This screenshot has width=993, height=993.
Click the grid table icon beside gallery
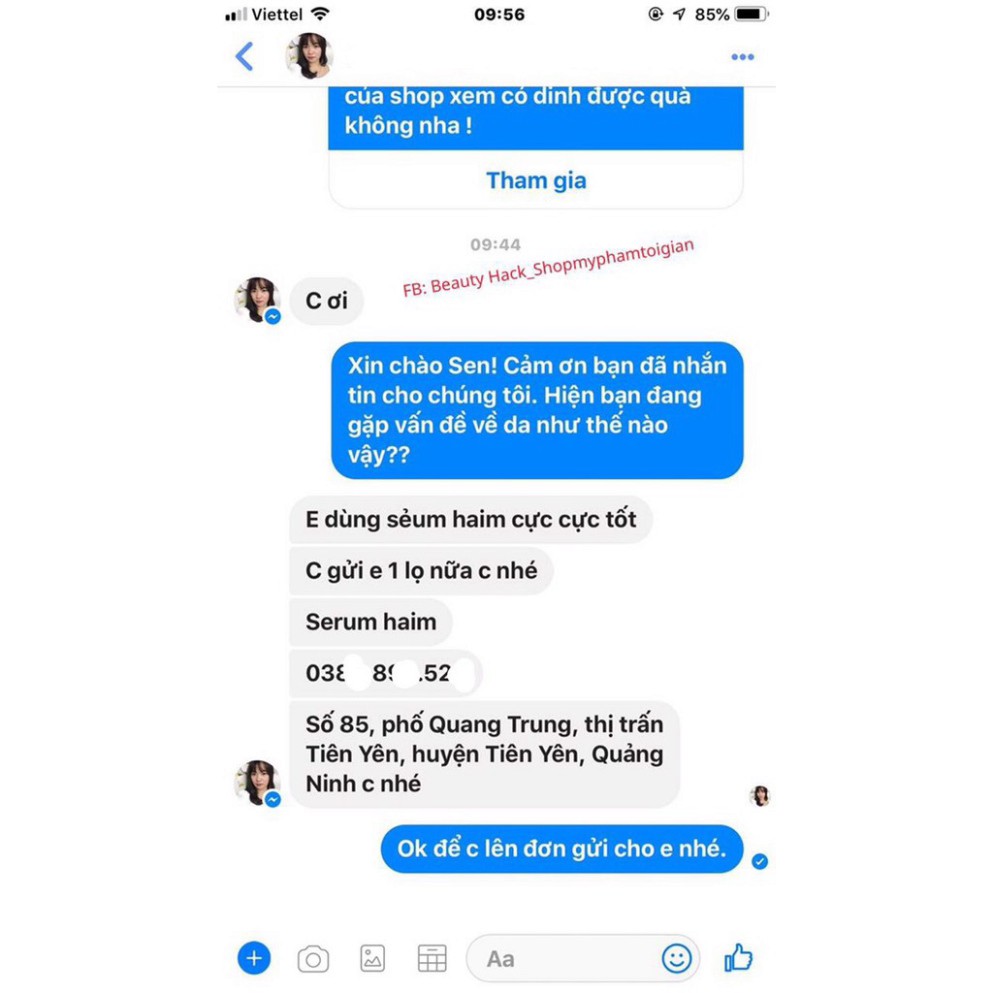click(x=432, y=958)
